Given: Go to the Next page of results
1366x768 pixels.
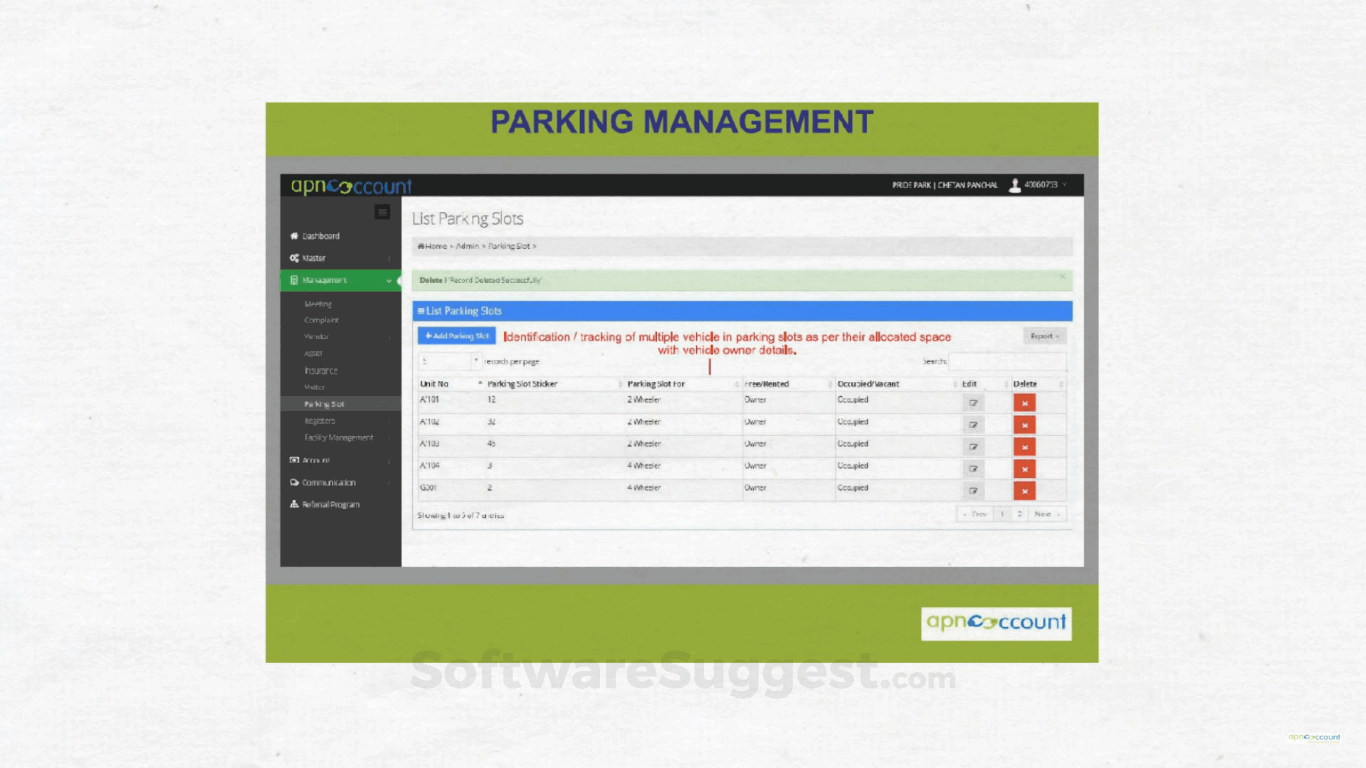Looking at the screenshot, I should pyautogui.click(x=1045, y=514).
